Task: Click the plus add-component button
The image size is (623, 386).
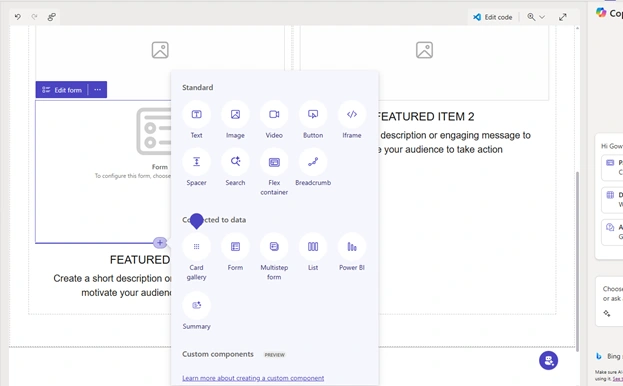Action: click(160, 243)
